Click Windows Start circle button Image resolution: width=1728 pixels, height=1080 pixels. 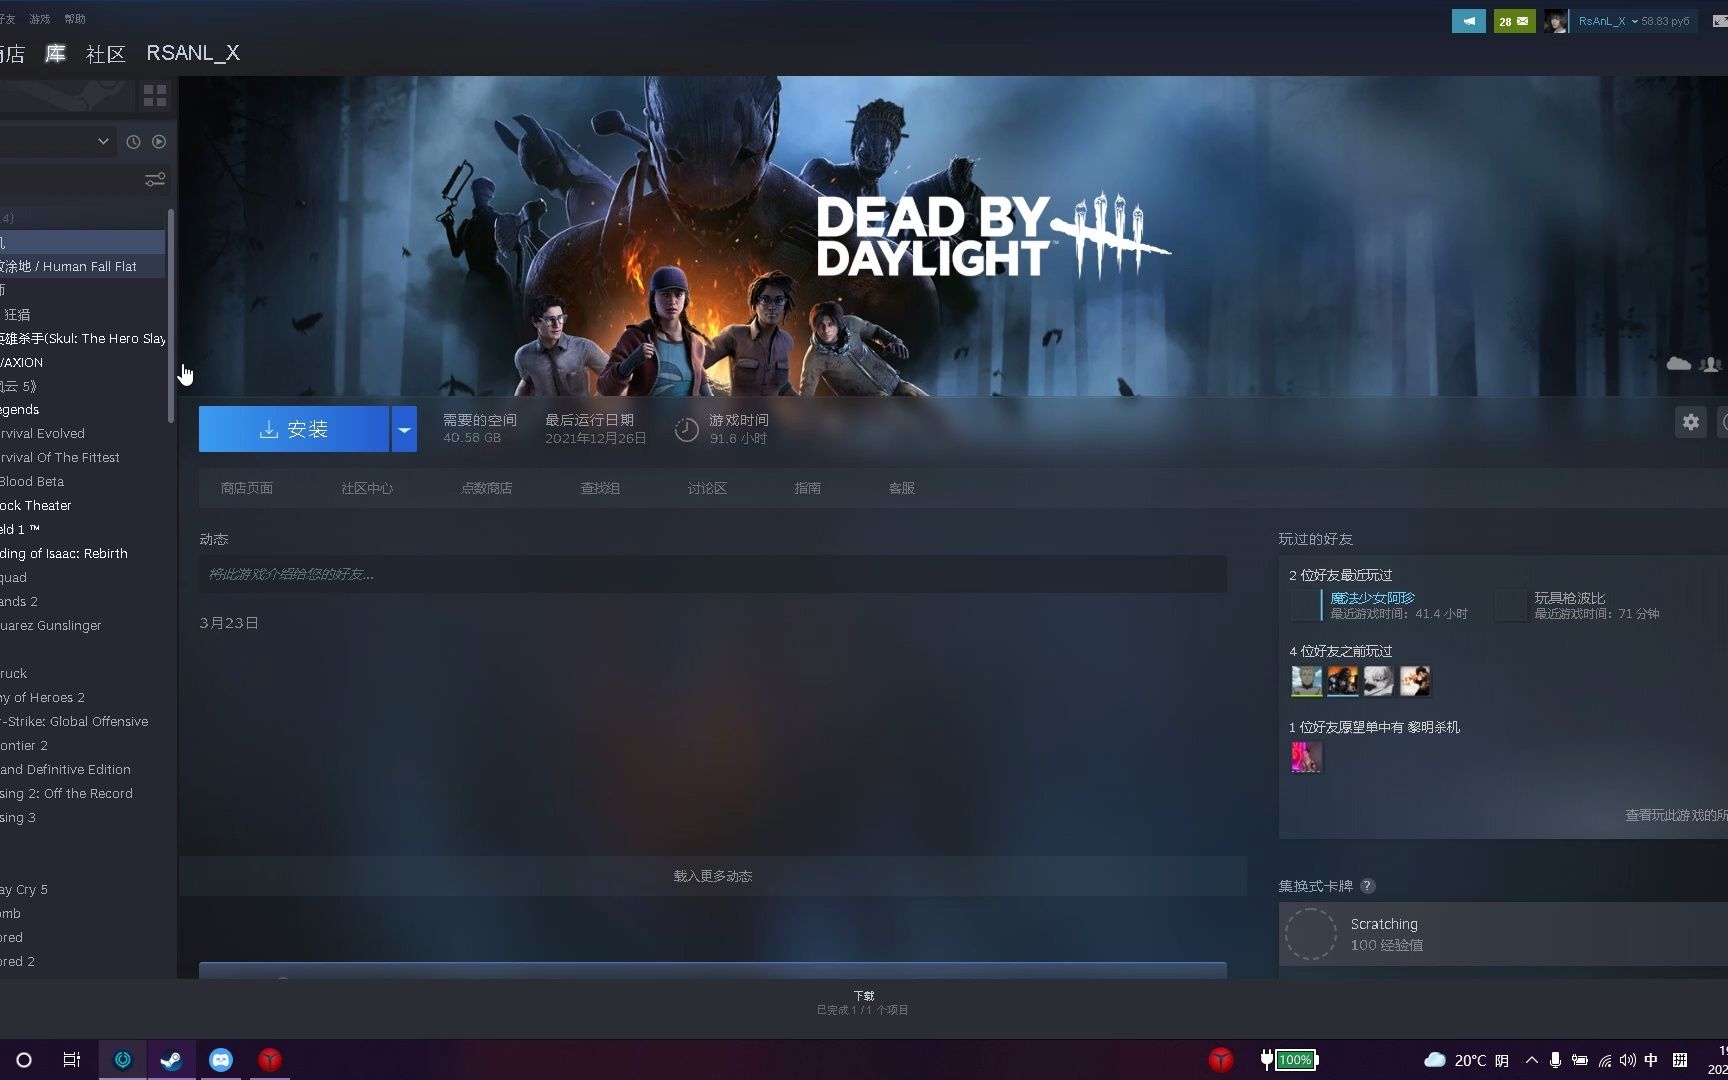pos(24,1060)
